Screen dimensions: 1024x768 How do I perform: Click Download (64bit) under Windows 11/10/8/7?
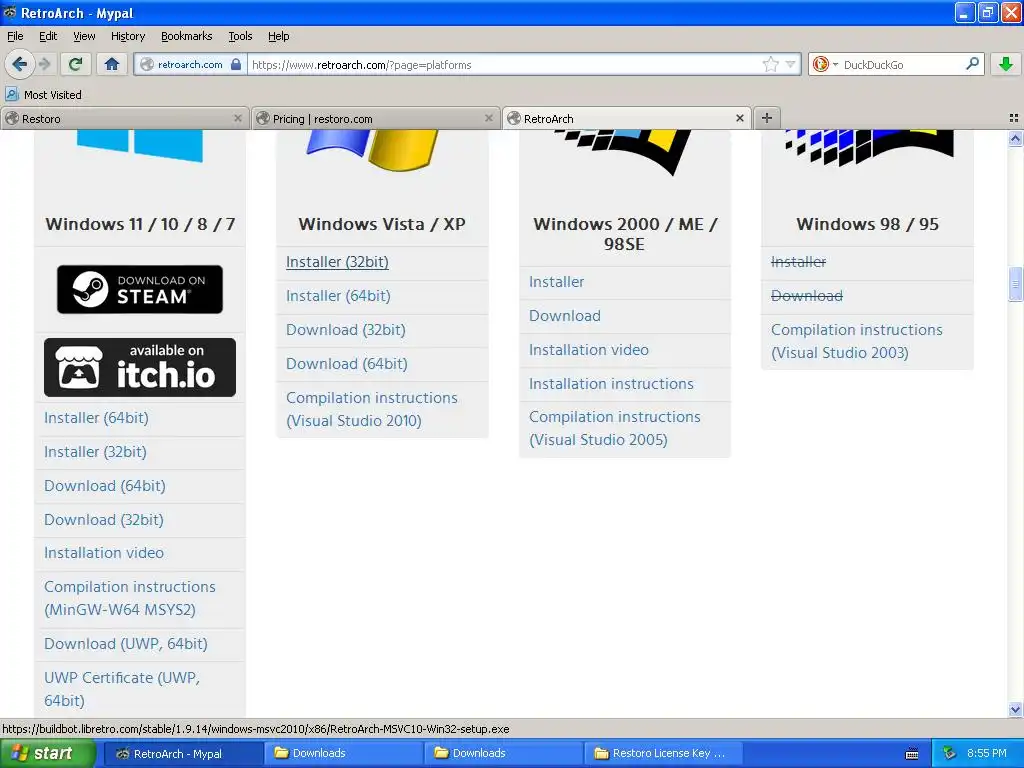coord(104,485)
